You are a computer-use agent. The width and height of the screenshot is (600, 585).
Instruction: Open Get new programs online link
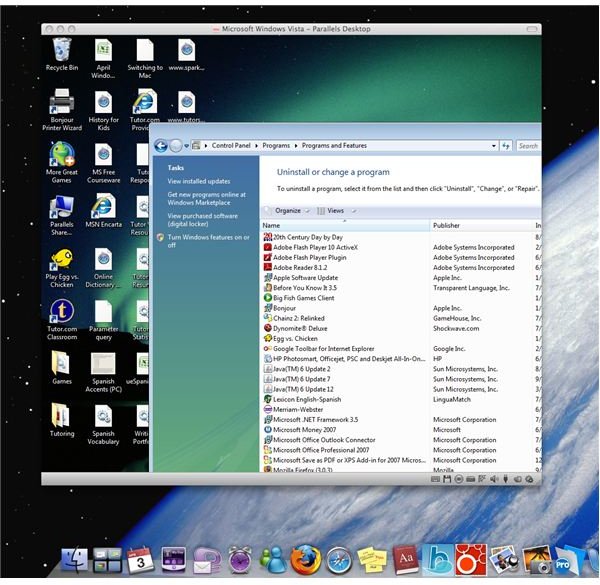pos(206,199)
